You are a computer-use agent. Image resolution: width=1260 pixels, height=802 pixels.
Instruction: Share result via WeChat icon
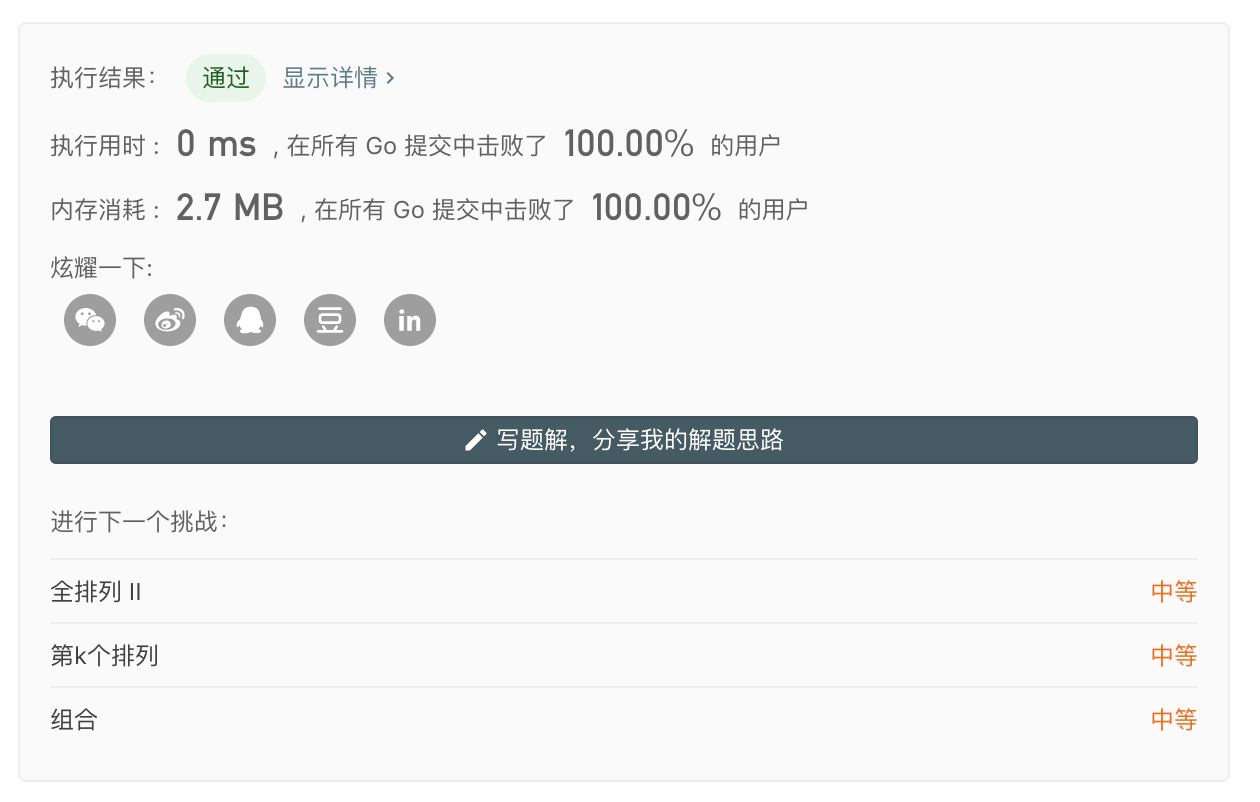click(90, 320)
